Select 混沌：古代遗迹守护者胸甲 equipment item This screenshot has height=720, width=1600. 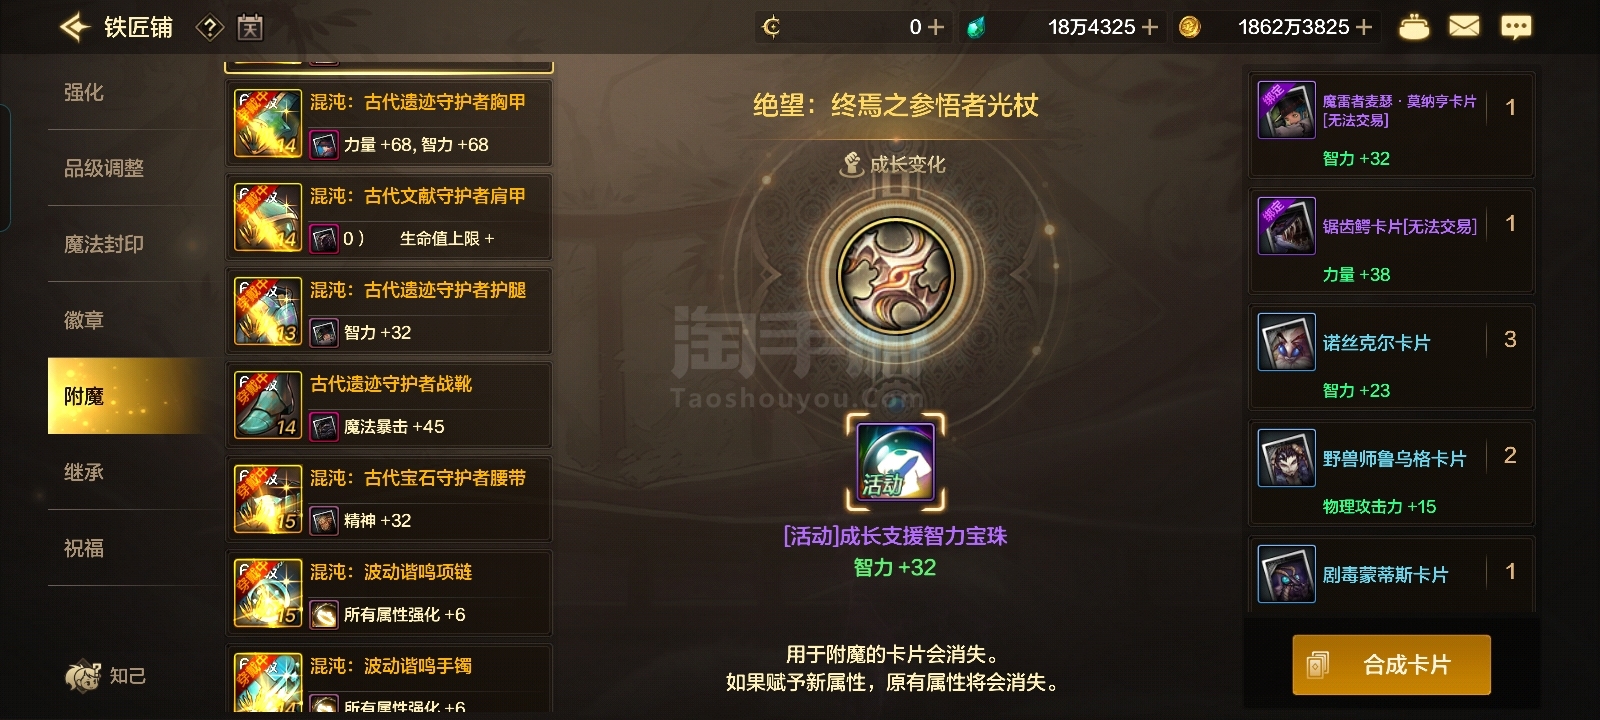point(390,123)
